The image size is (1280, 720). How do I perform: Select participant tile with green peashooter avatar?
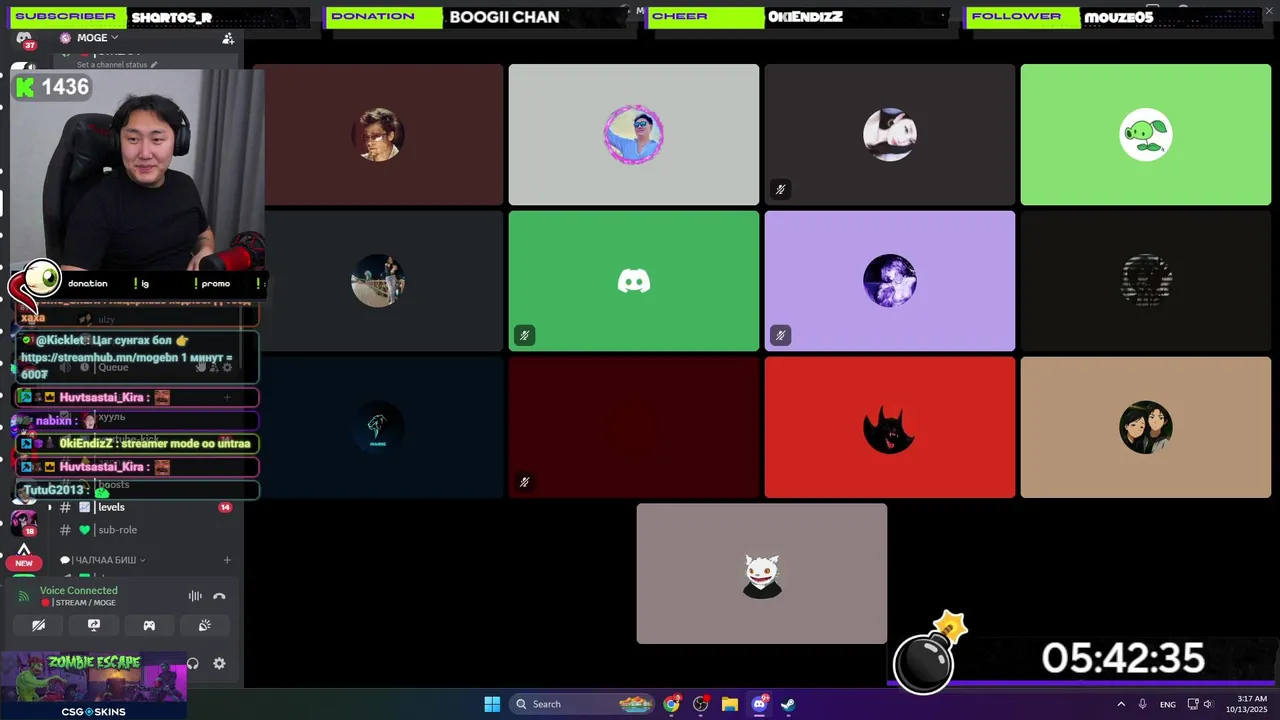click(x=1145, y=134)
